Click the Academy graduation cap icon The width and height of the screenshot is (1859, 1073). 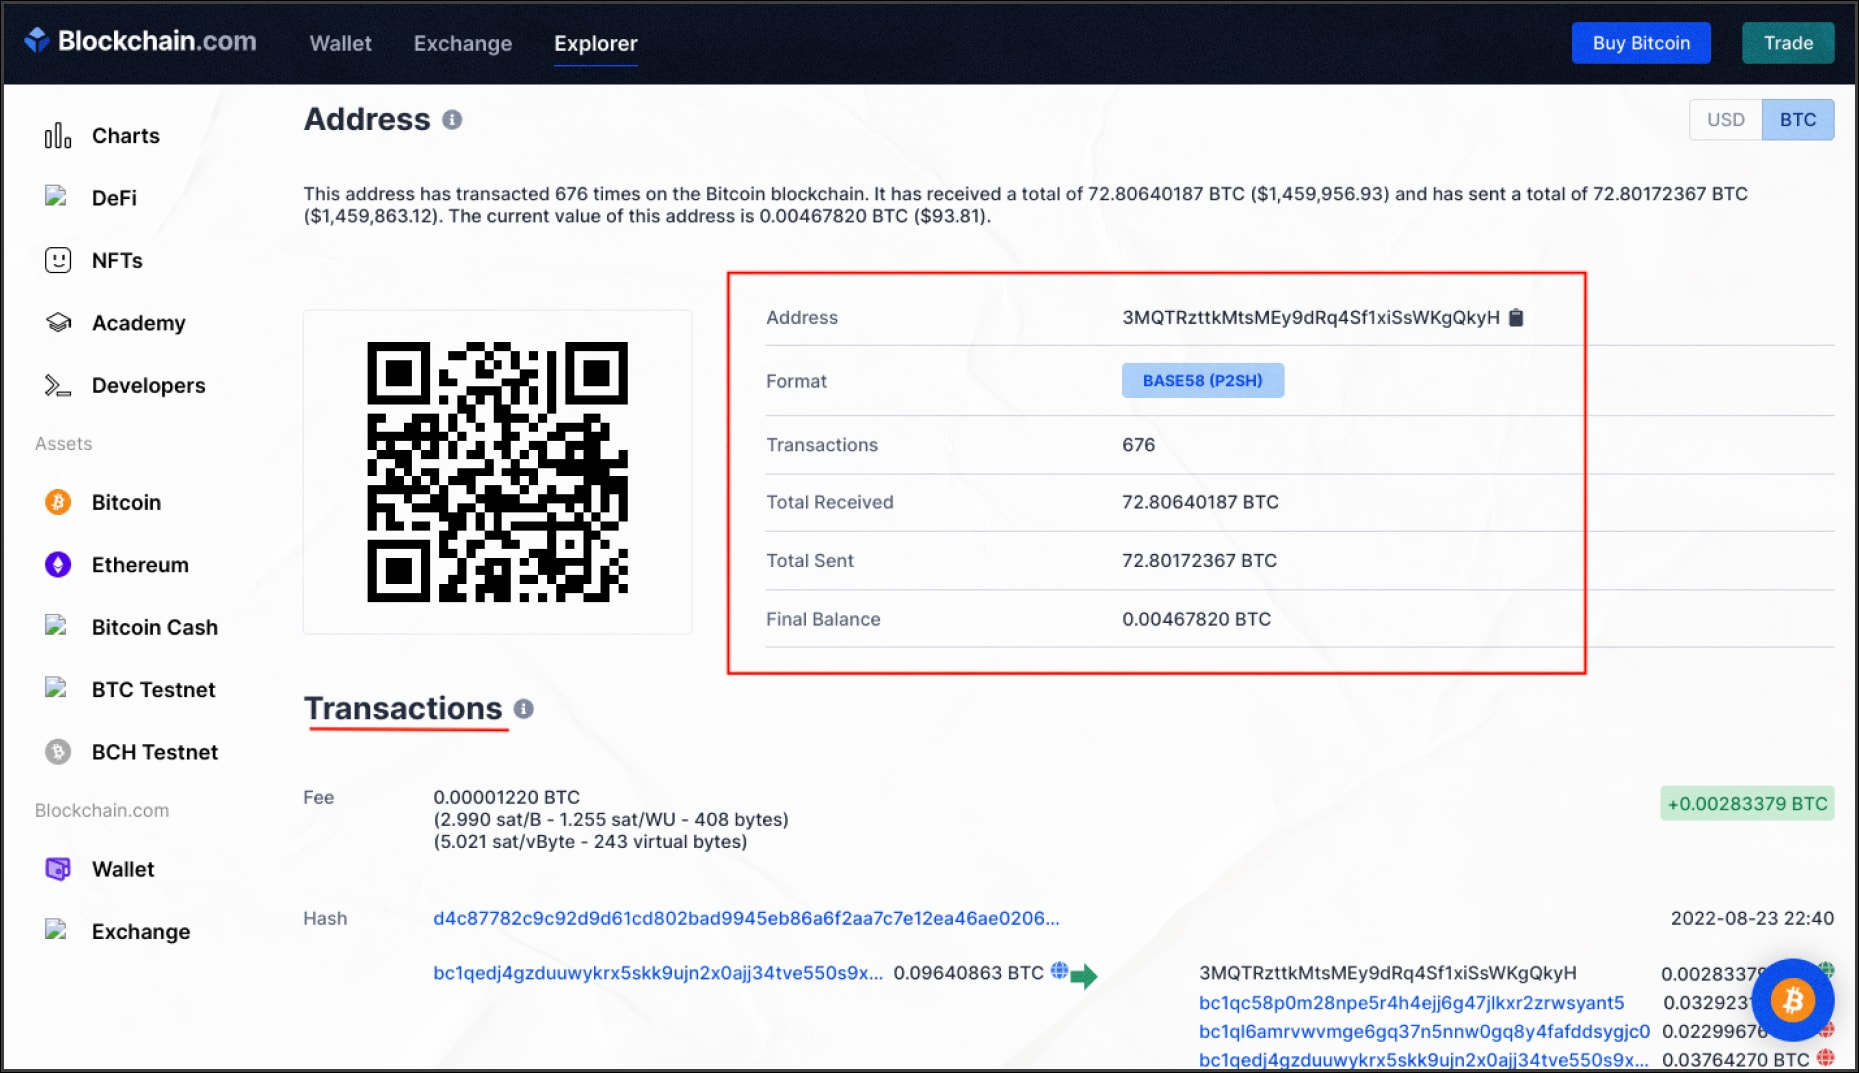coord(58,322)
